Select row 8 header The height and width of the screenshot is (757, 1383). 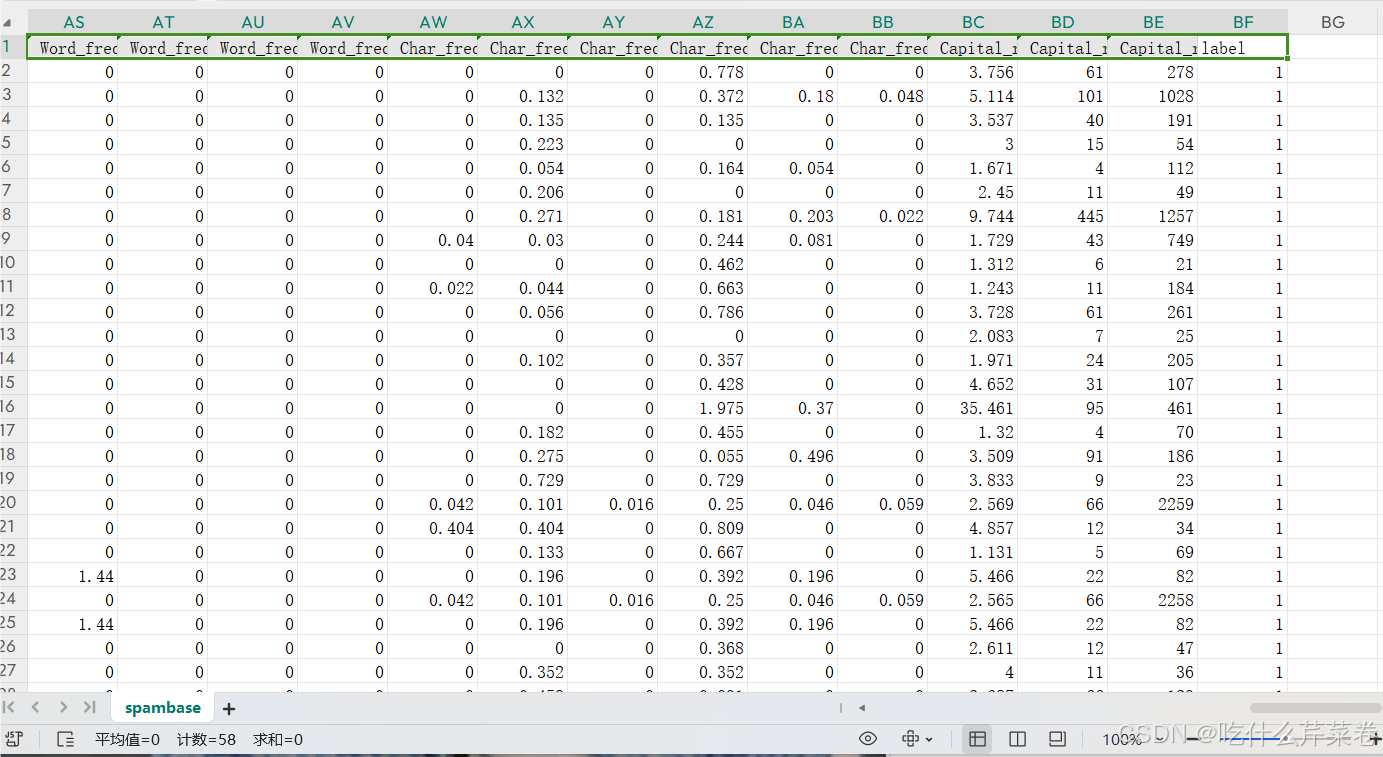click(x=13, y=215)
